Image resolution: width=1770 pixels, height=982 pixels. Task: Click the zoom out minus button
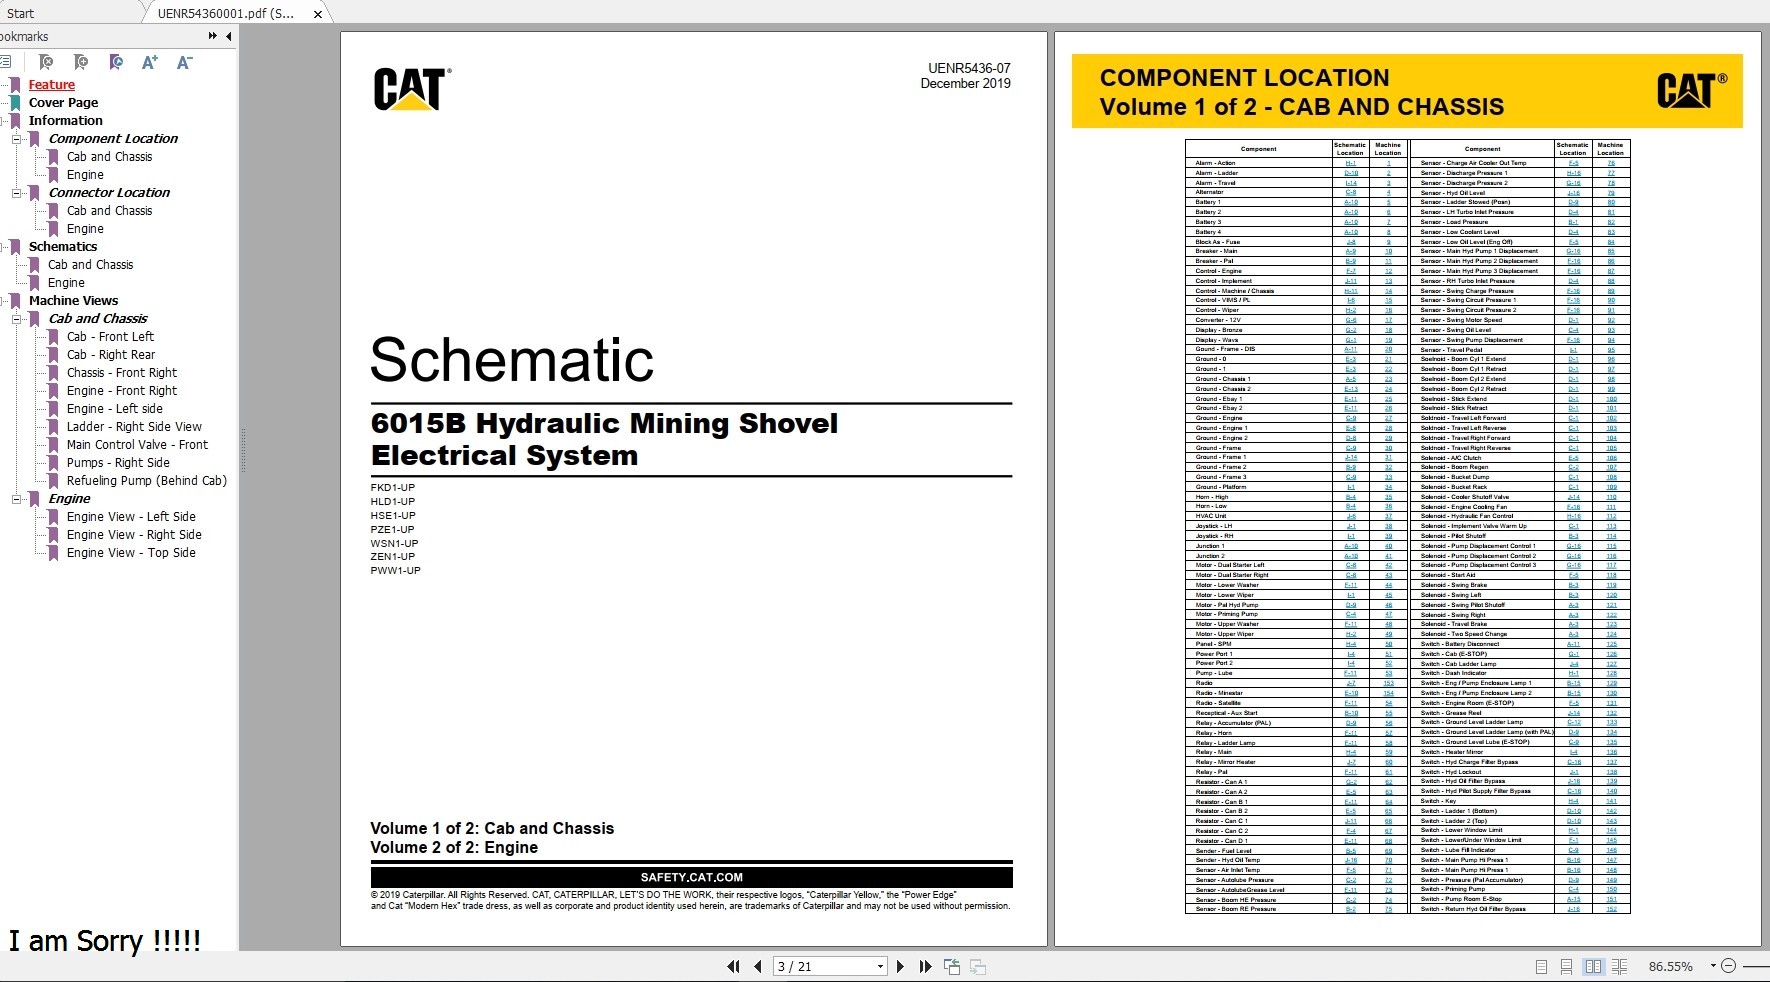pos(1728,966)
